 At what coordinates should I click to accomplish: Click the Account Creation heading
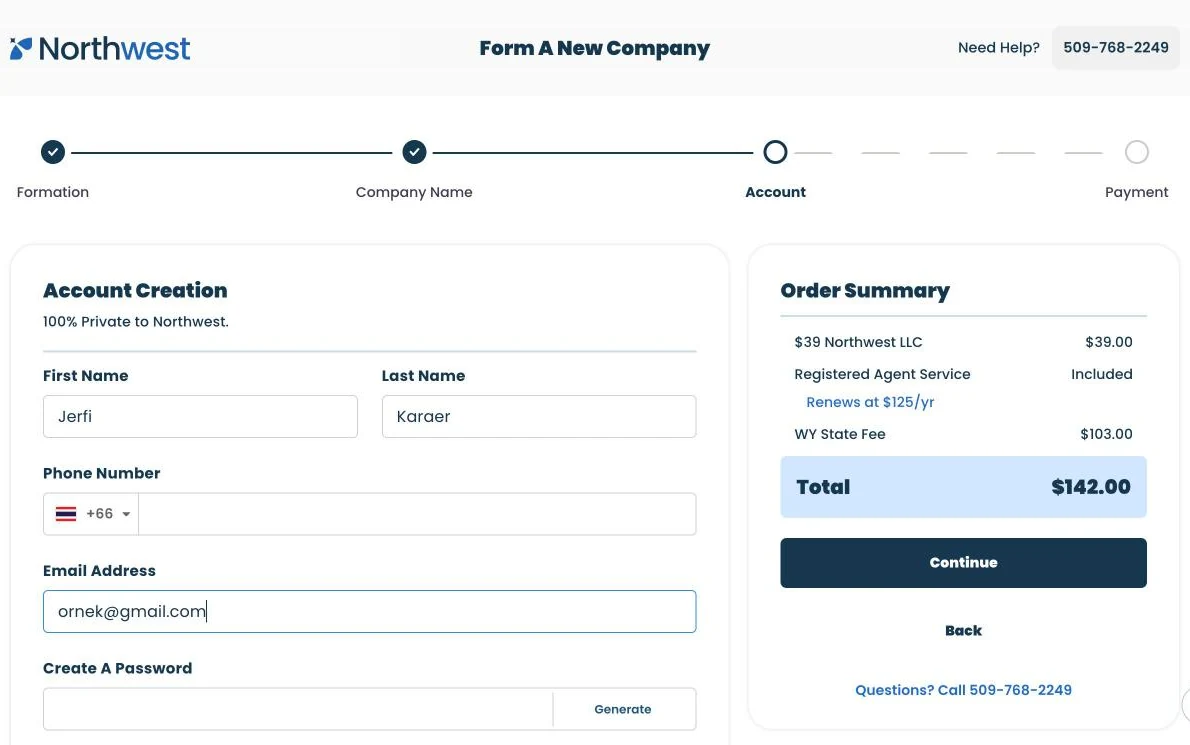(x=135, y=291)
